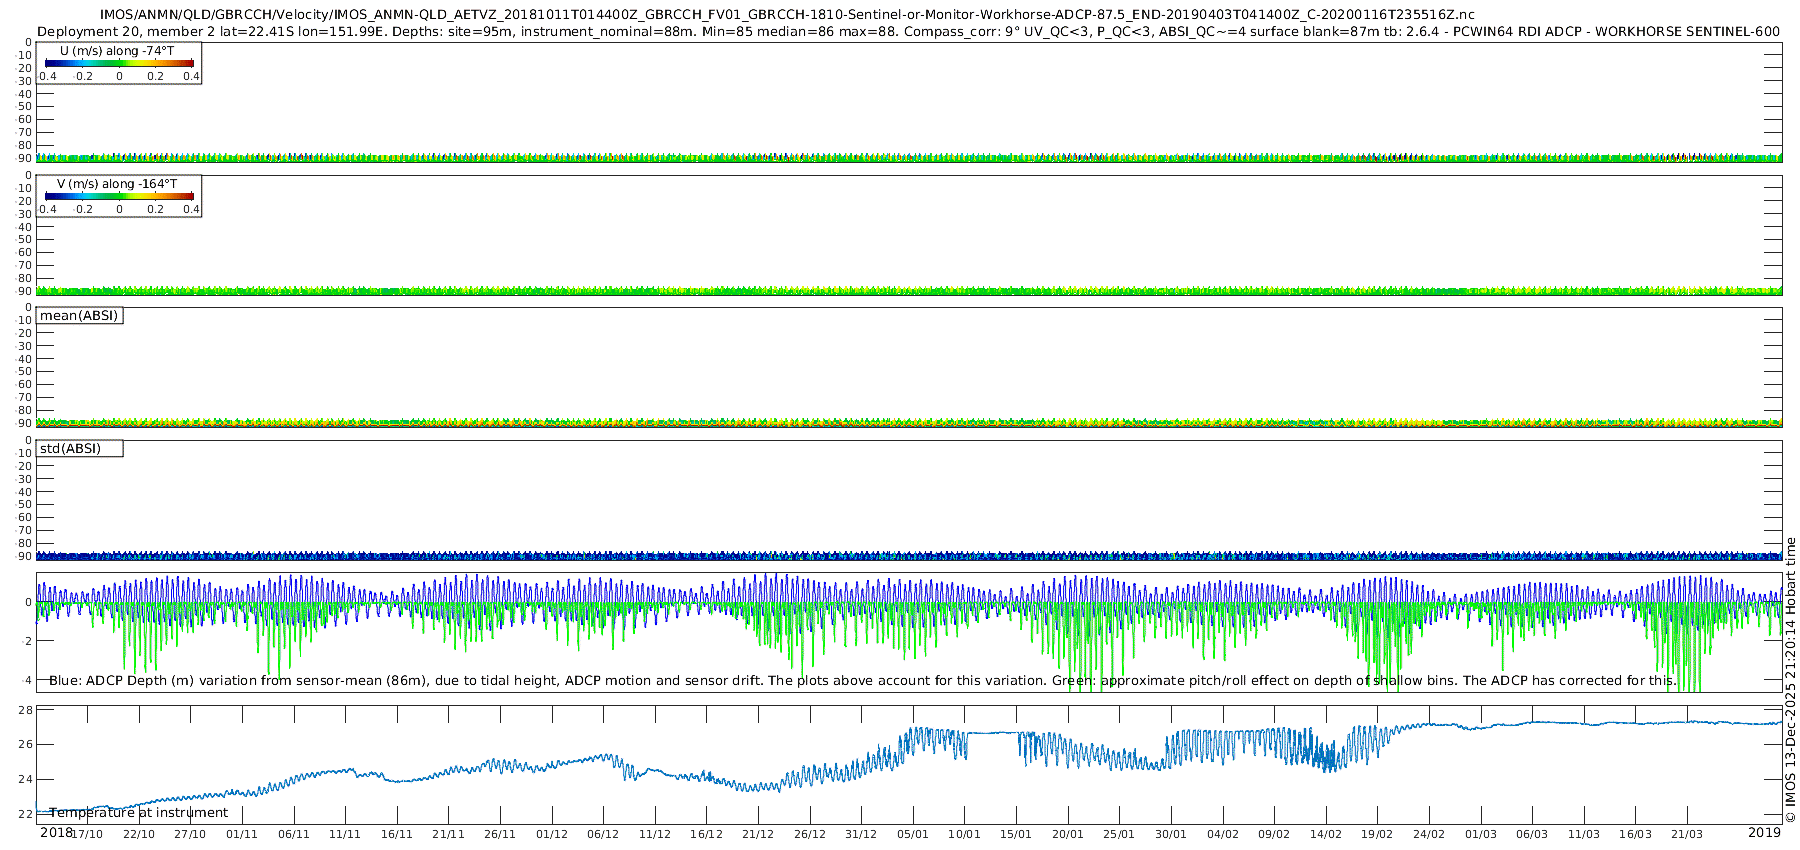Select the 21/03 date tick label
The height and width of the screenshot is (850, 1800).
[1687, 834]
